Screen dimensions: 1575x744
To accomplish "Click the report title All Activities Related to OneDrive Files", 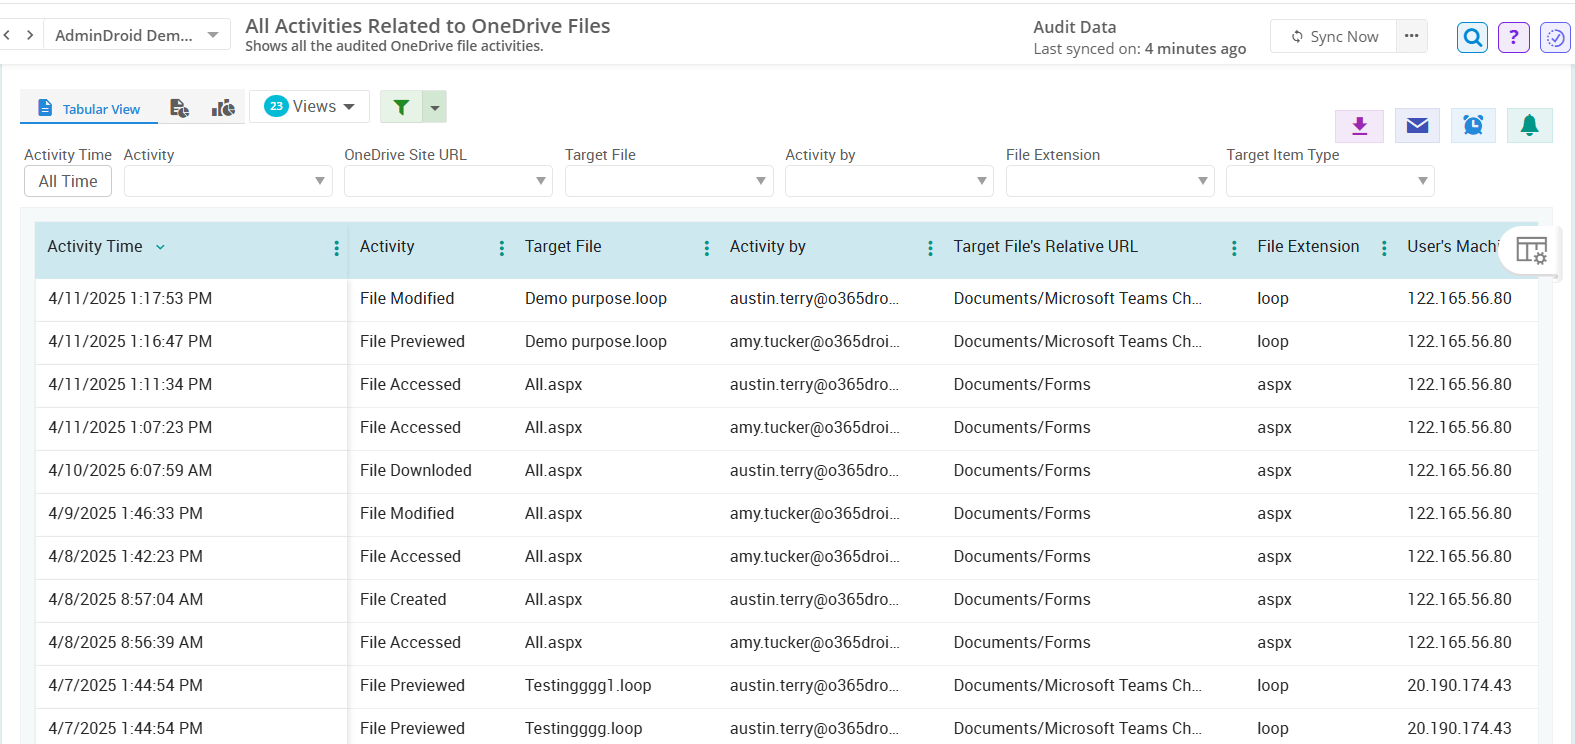I will [x=428, y=26].
